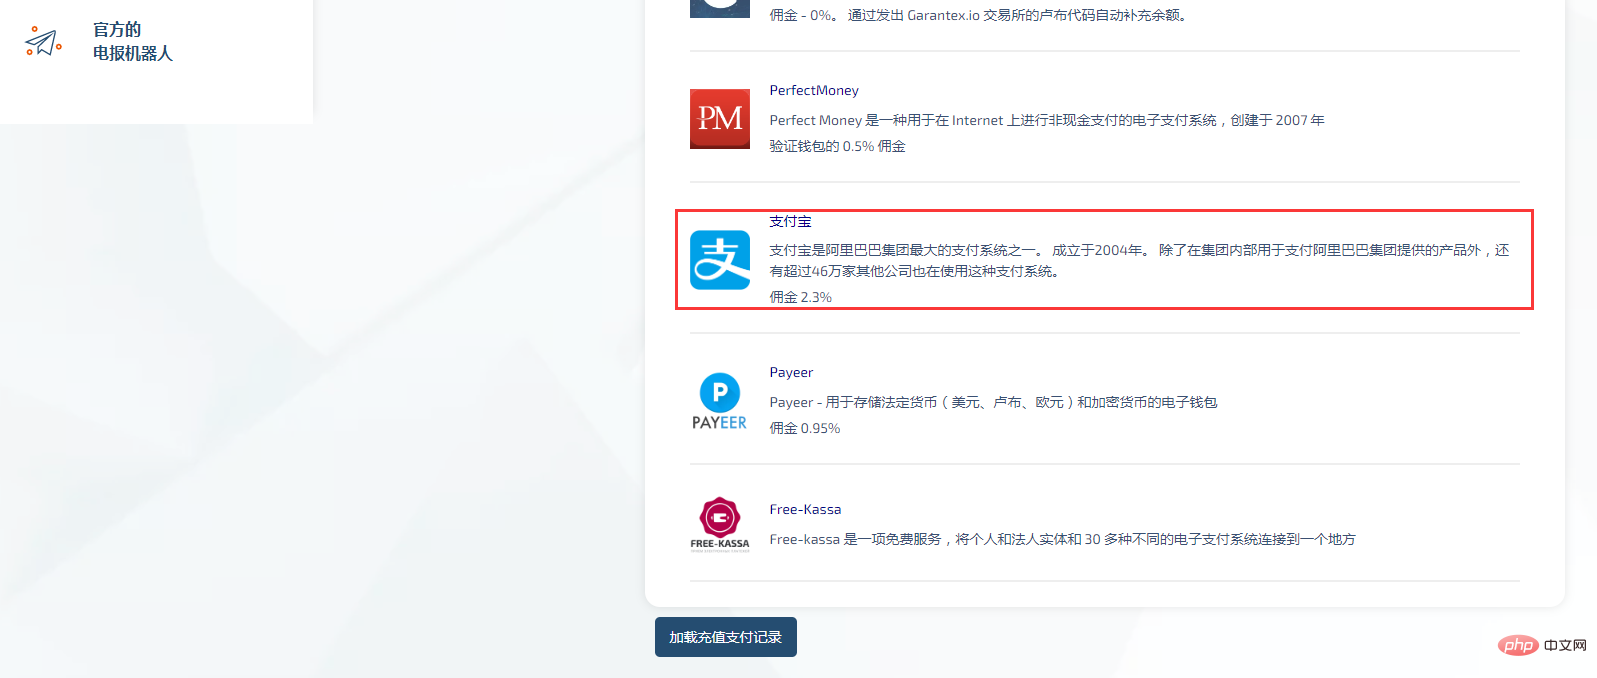Click the Alipay description paragraph
The image size is (1597, 678).
1139,260
